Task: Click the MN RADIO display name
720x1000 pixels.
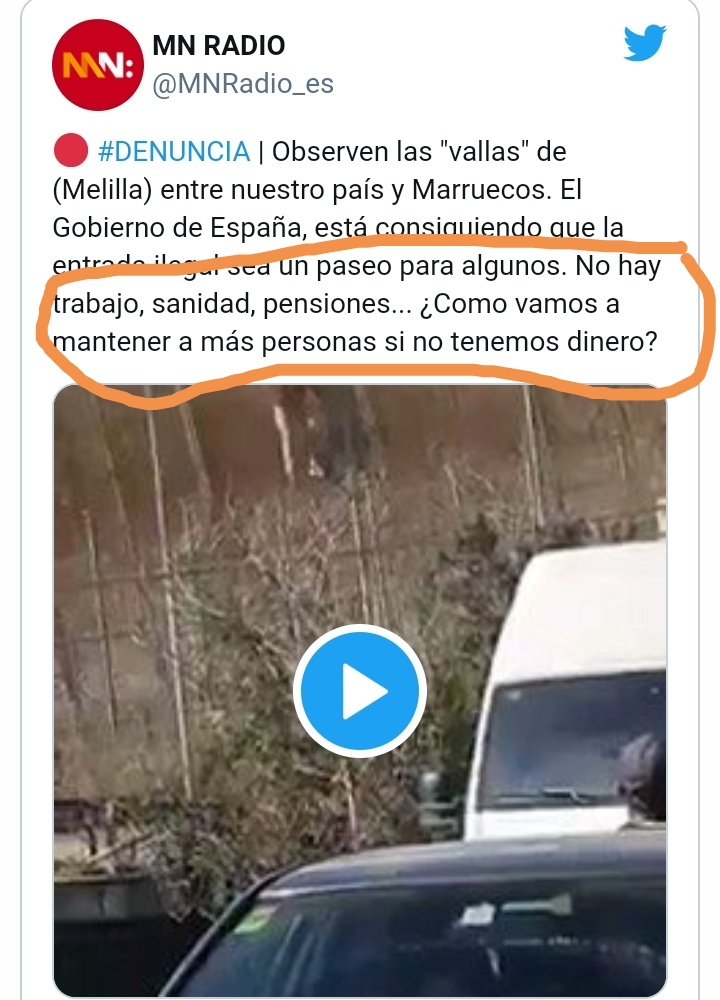Action: pyautogui.click(x=219, y=45)
